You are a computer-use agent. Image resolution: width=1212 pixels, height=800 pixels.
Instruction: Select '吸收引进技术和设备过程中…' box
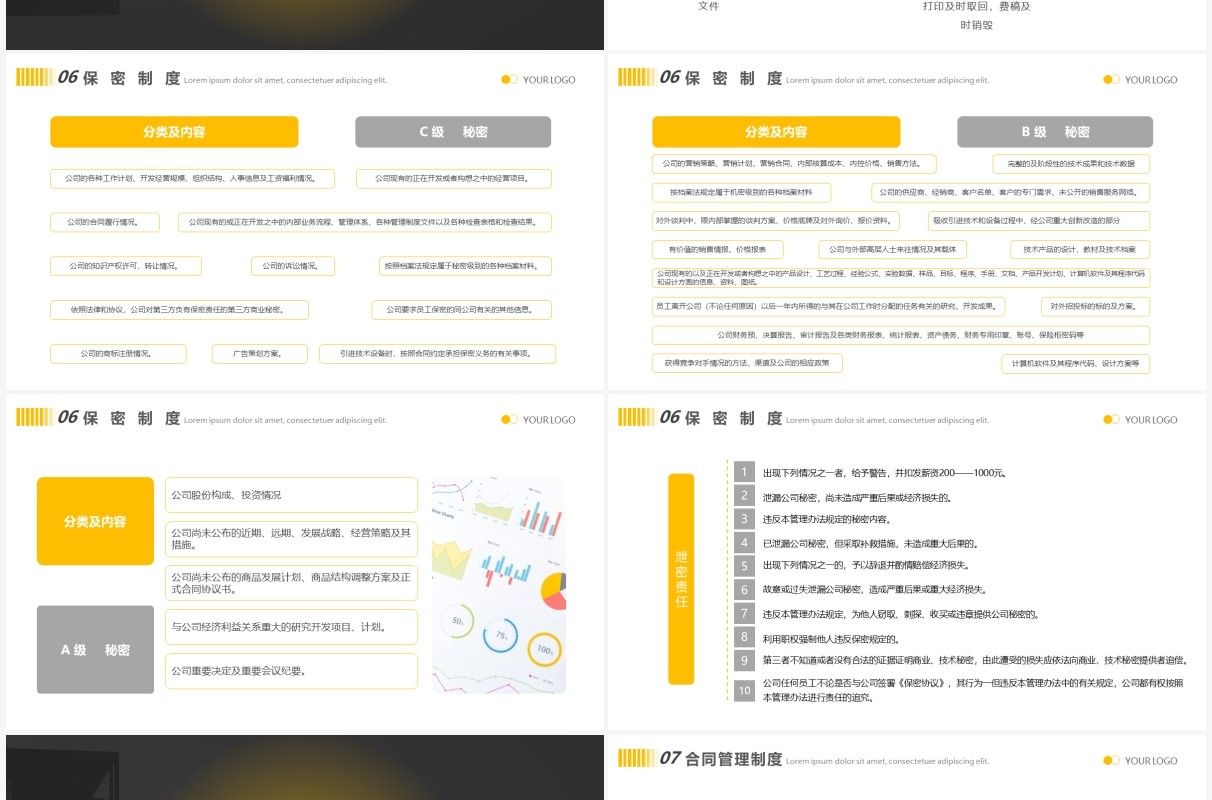tap(1039, 221)
